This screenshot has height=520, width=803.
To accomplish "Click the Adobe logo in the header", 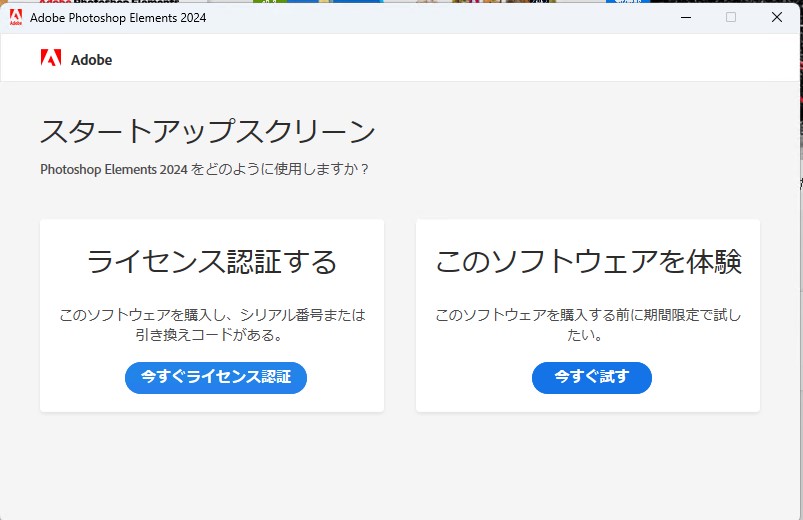I will tap(51, 58).
